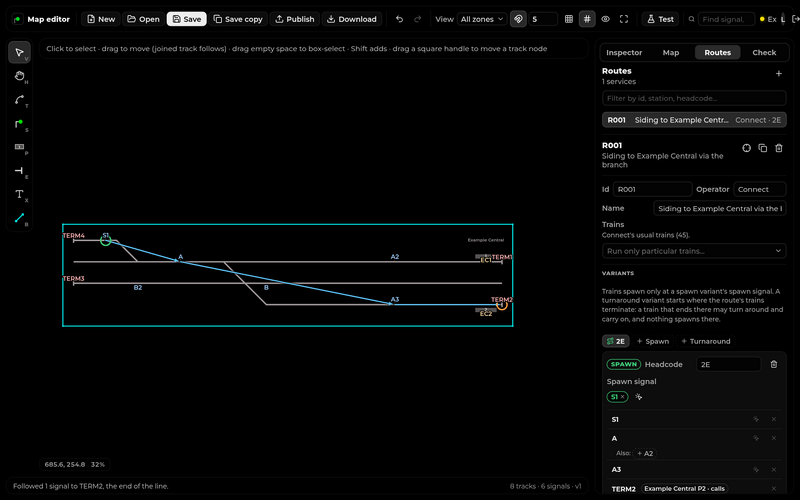Image resolution: width=800 pixels, height=500 pixels.
Task: Click the Id field containing R001
Action: [653, 189]
